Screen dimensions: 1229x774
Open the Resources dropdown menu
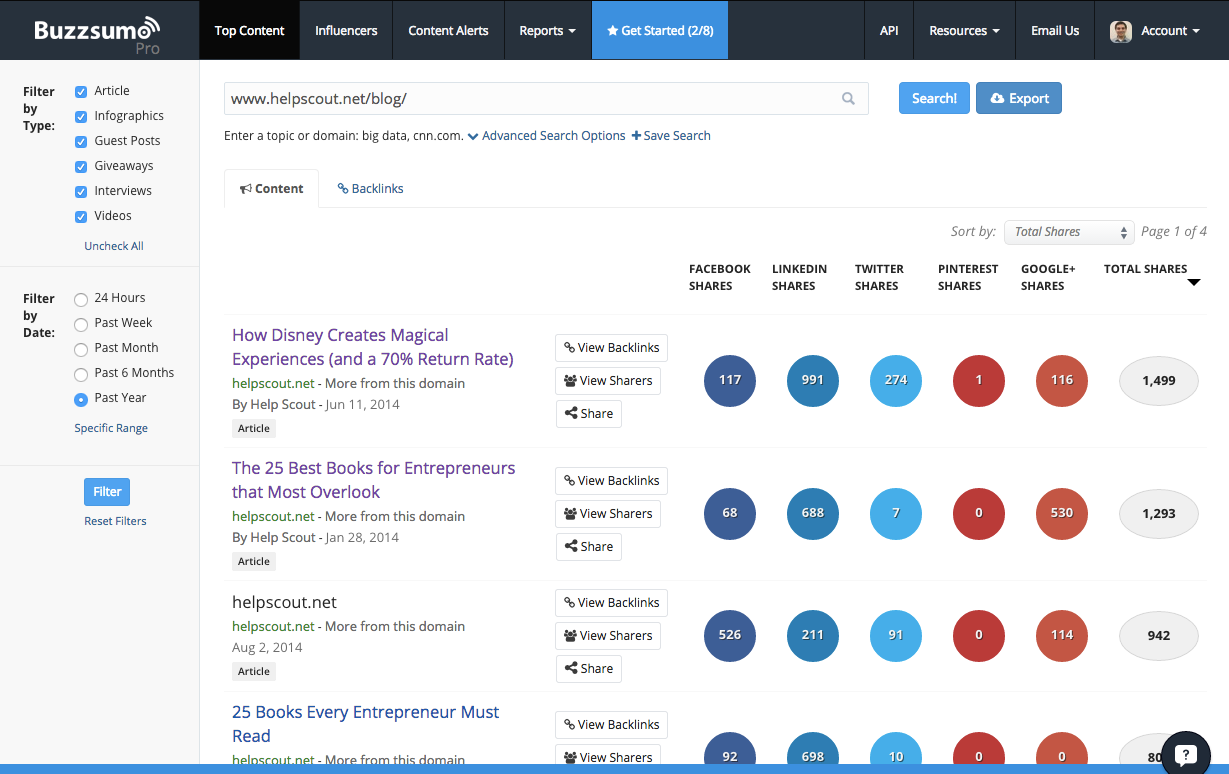tap(964, 30)
